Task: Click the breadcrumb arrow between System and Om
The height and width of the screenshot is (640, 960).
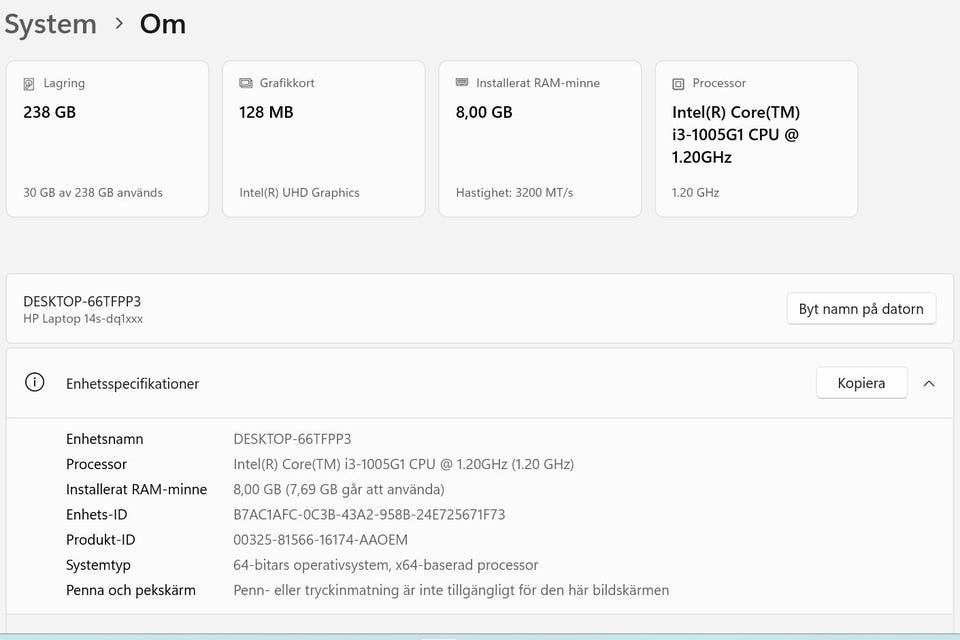Action: [119, 23]
